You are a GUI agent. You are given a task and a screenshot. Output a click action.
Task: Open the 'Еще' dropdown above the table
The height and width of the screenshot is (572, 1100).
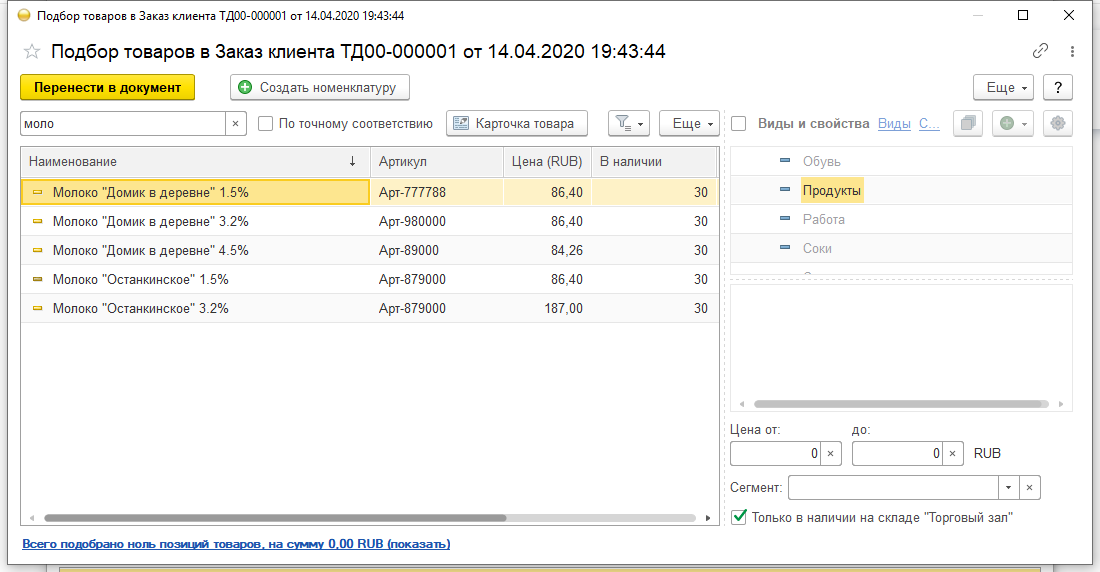(690, 124)
